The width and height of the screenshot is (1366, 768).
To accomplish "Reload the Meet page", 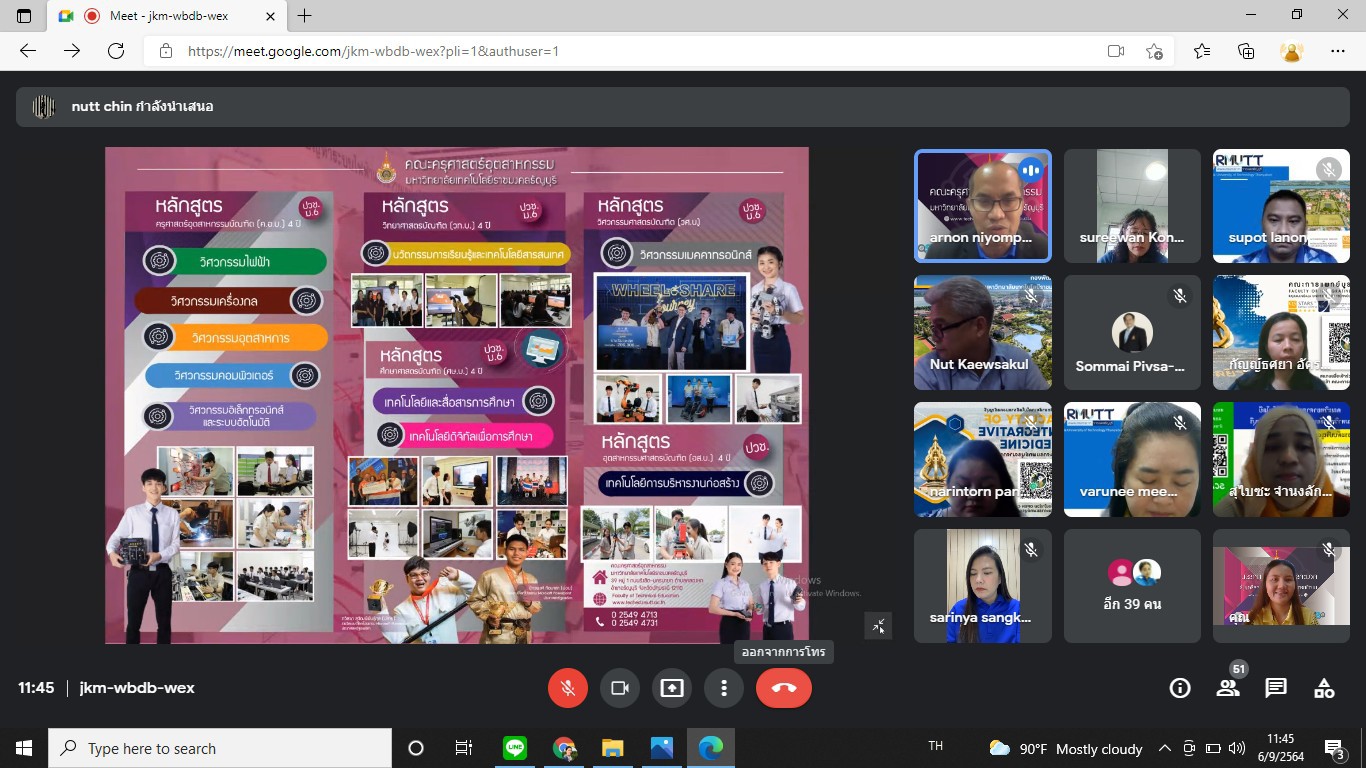I will [116, 51].
